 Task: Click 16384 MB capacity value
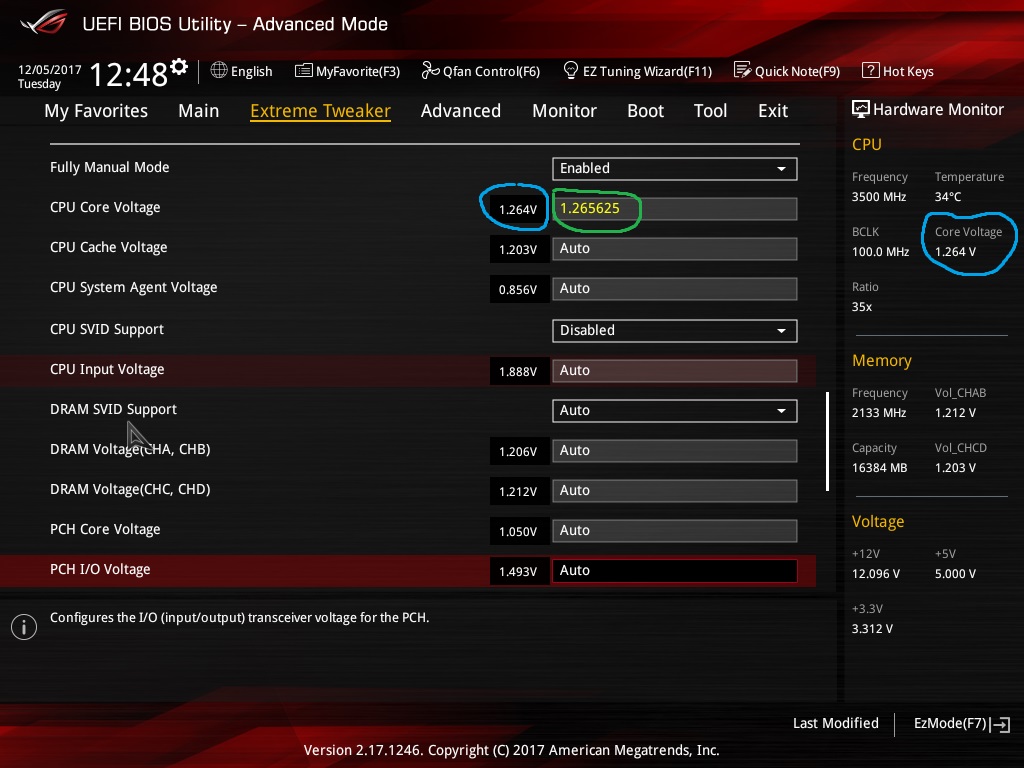coord(880,468)
